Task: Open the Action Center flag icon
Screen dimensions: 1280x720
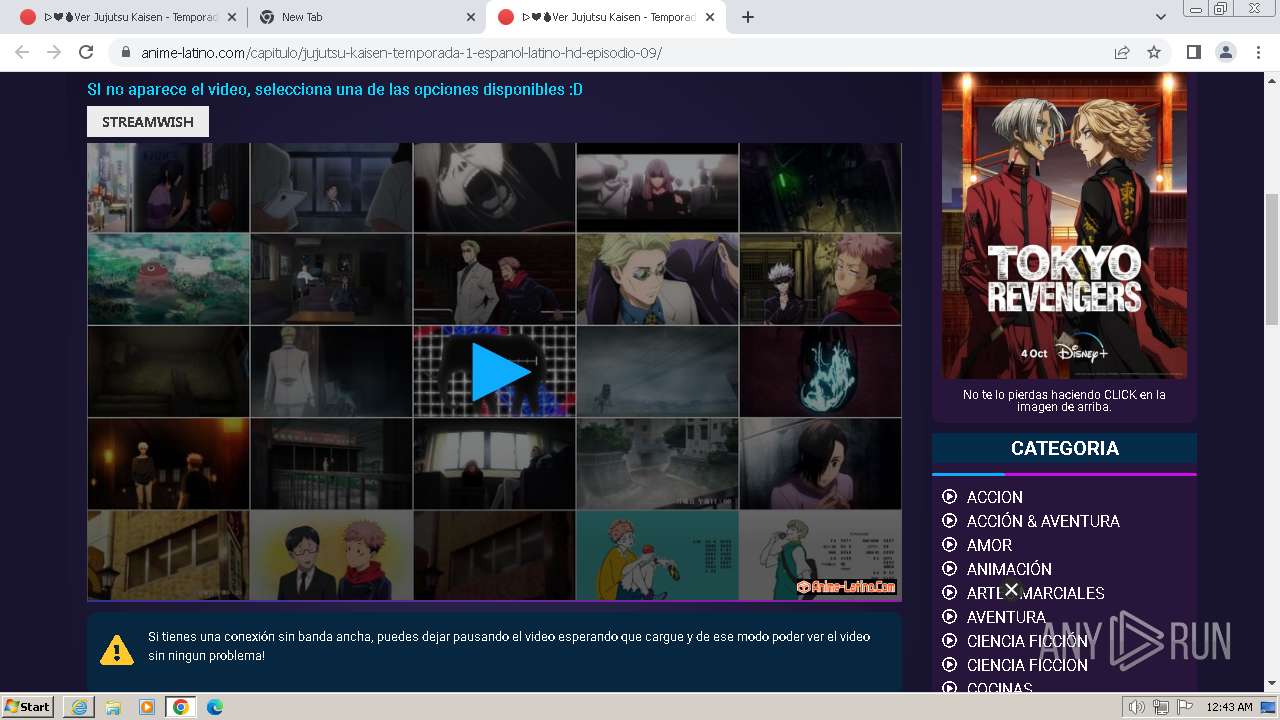Action: pyautogui.click(x=1184, y=707)
